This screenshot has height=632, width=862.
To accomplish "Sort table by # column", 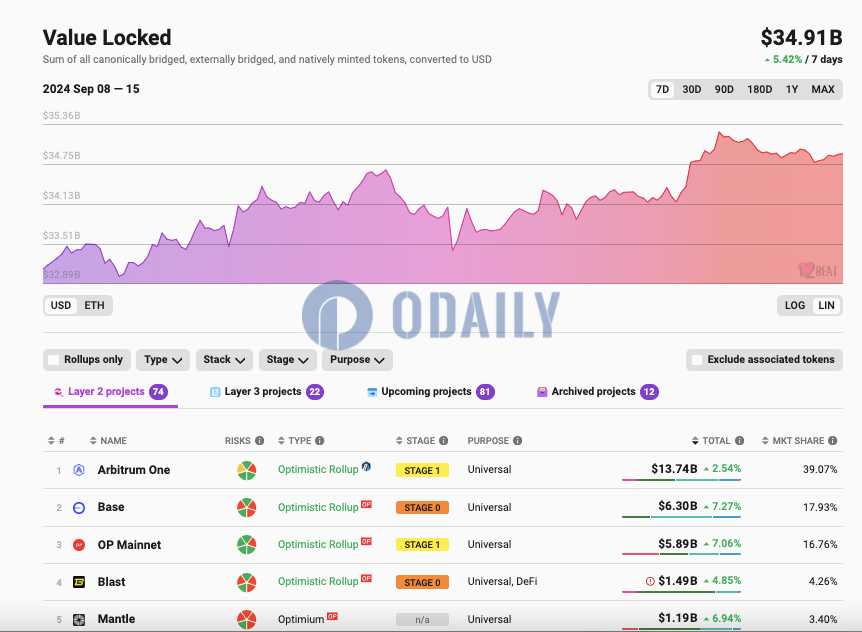I will click(56, 441).
